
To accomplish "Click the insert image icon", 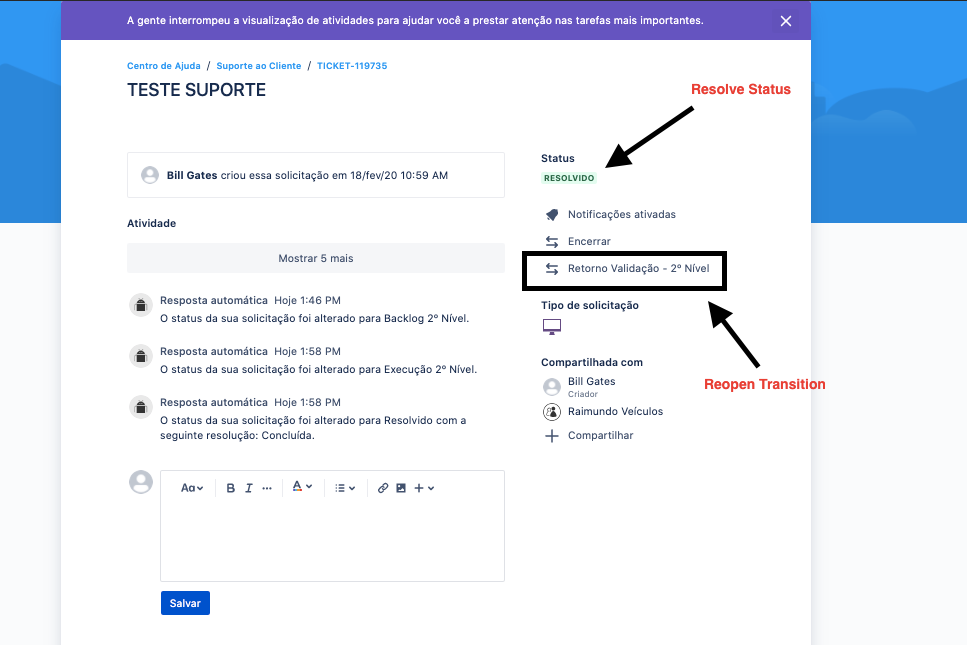I will click(401, 488).
